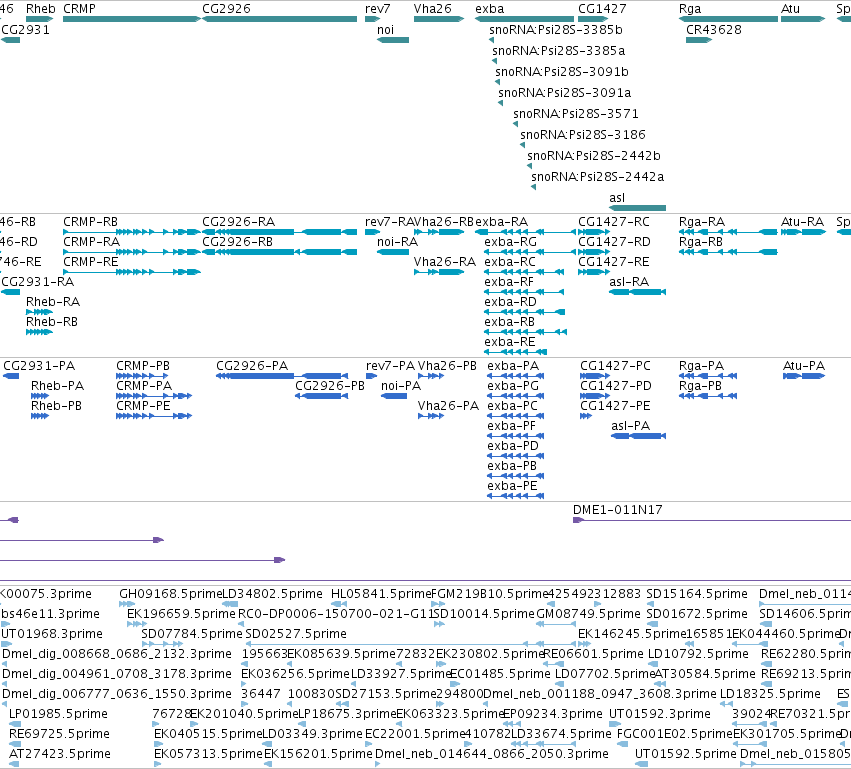Viewport: 851px width, 769px height.
Task: Click the exba-PE protein label
Action: pyautogui.click(x=512, y=486)
